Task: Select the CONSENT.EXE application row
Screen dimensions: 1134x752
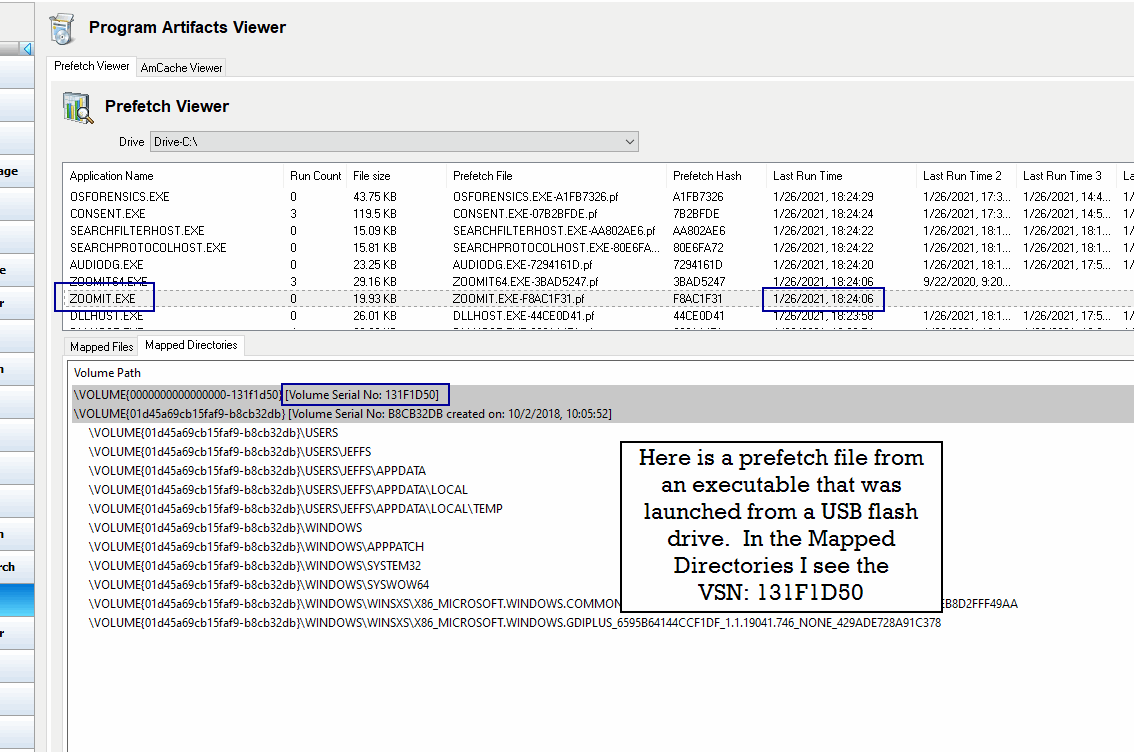Action: pos(598,214)
